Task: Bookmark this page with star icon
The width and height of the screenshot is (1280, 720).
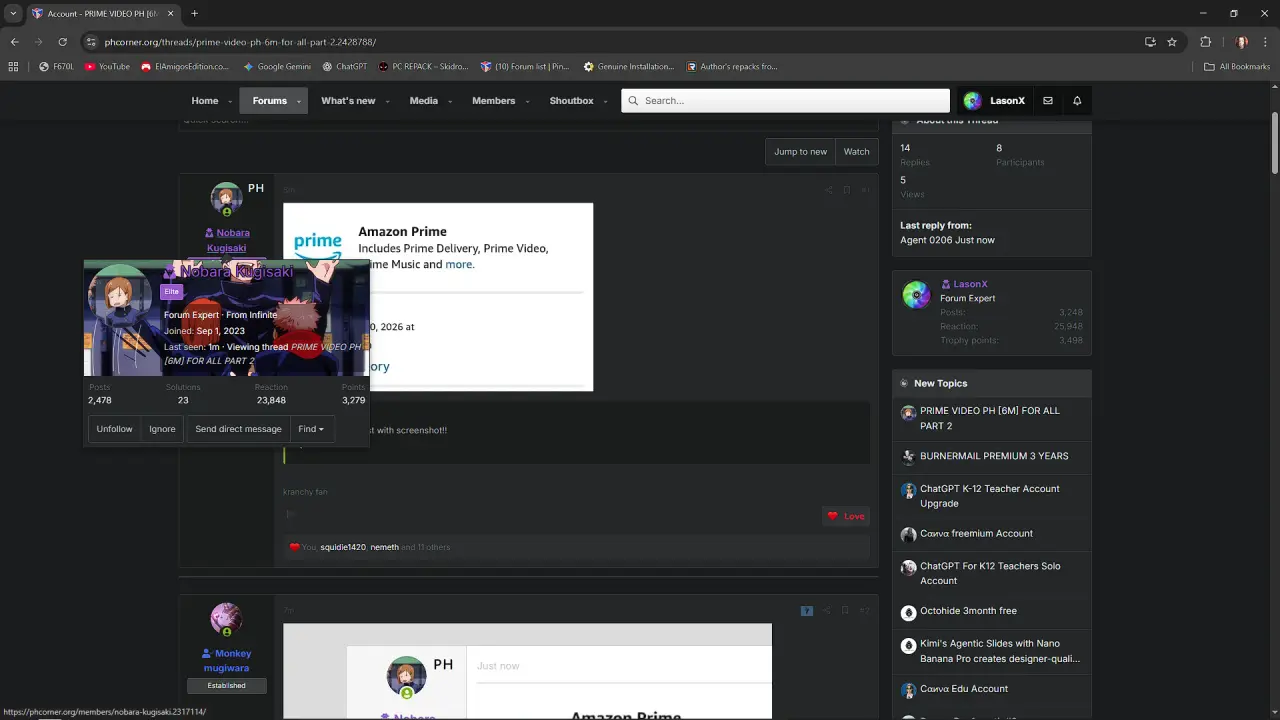Action: [x=1172, y=42]
